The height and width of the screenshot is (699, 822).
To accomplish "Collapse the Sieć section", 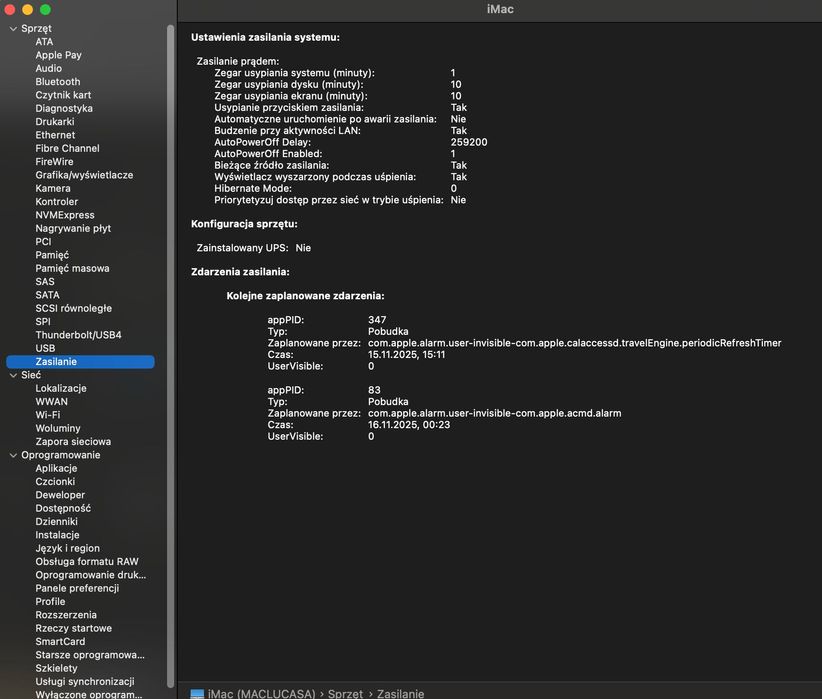I will (12, 375).
